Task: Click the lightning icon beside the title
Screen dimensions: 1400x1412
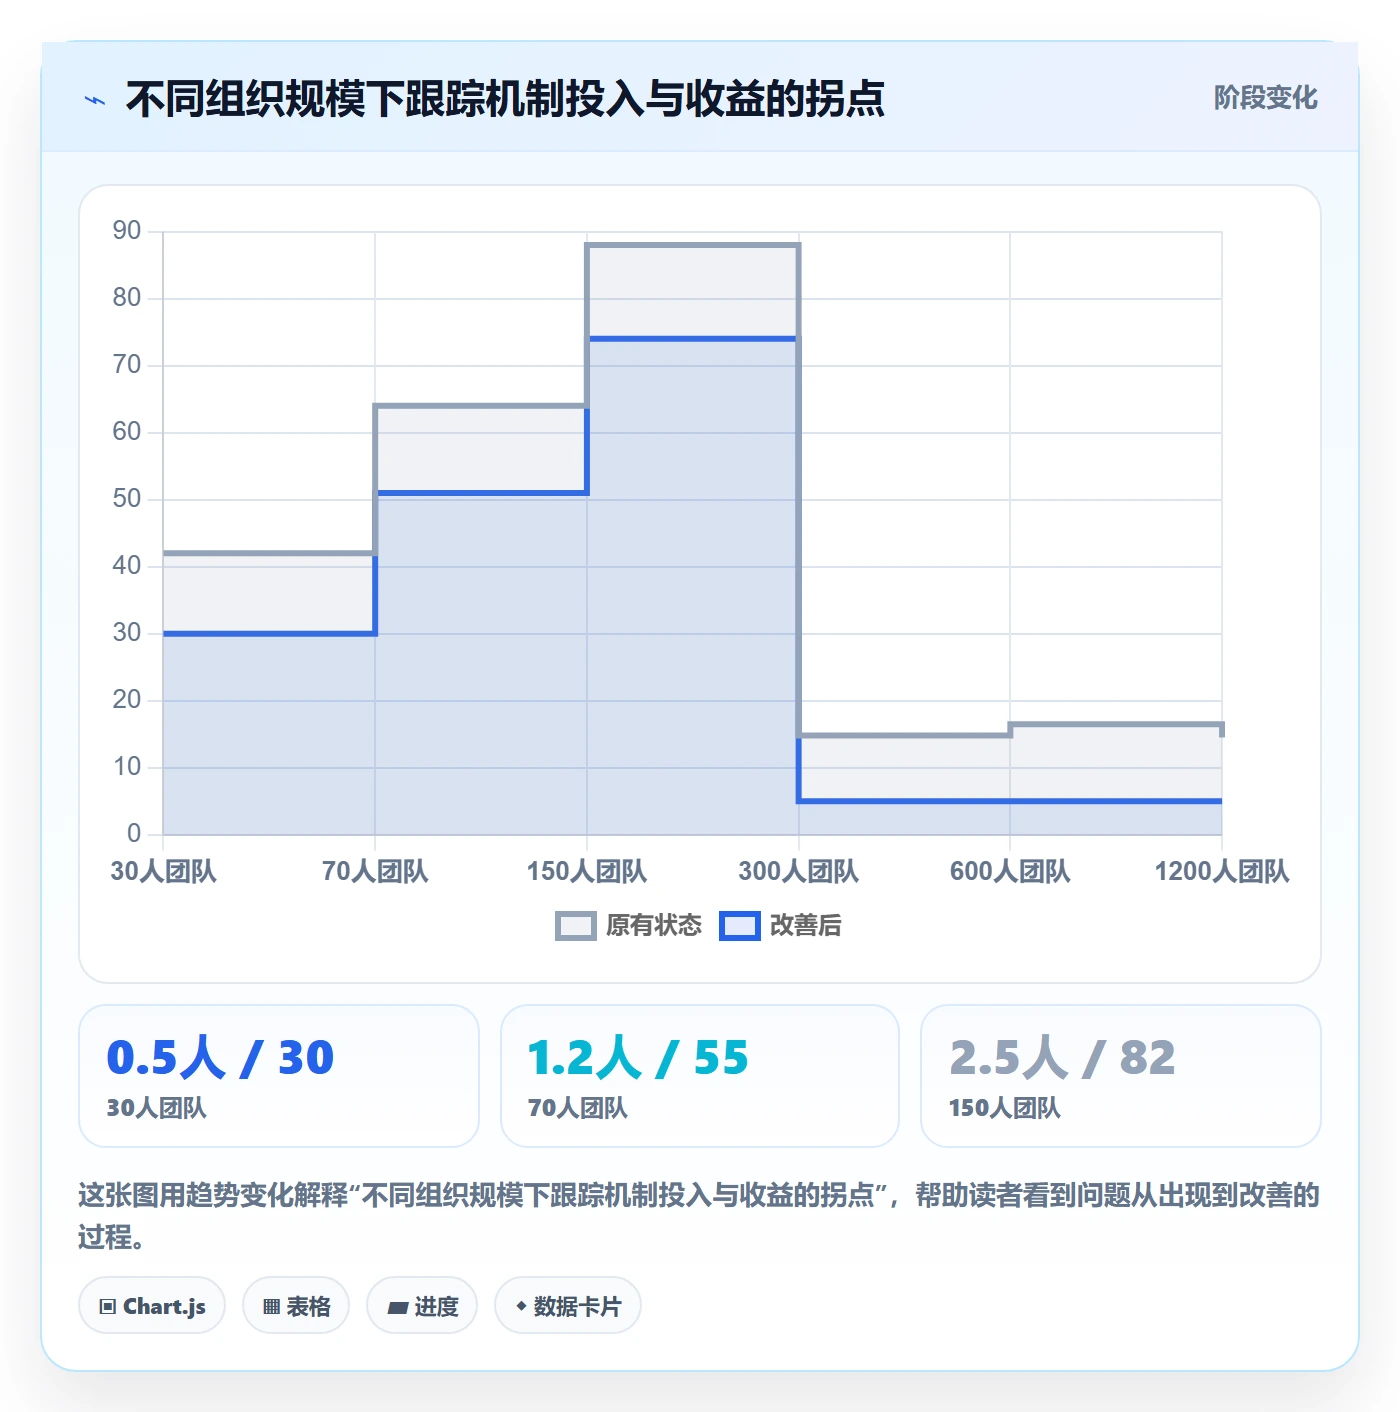Action: click(95, 100)
